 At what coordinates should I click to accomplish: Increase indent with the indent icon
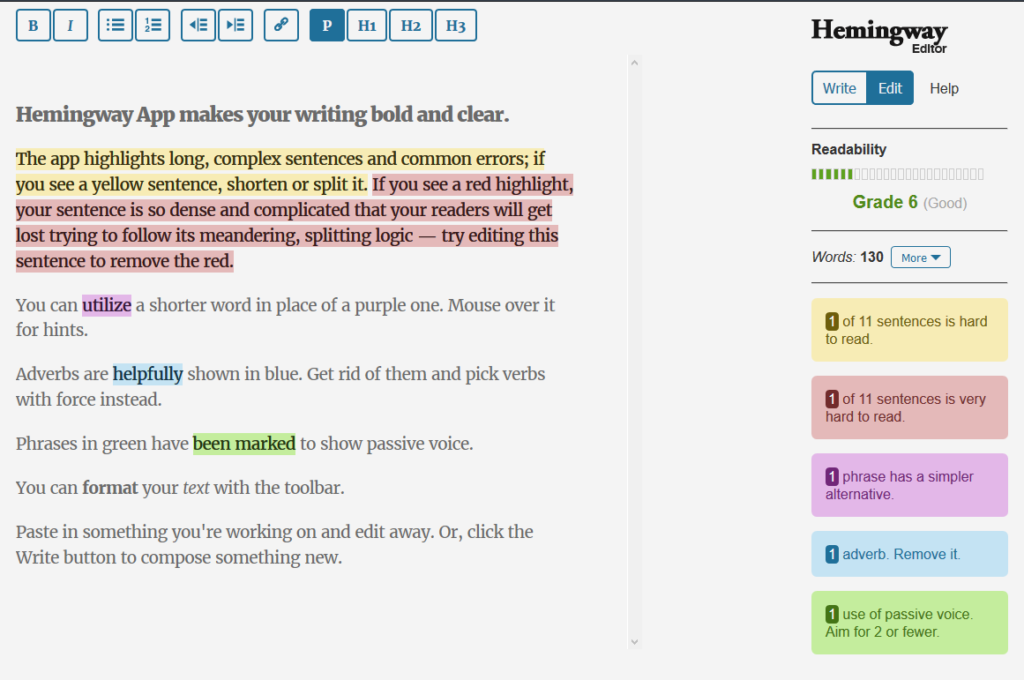coord(236,25)
